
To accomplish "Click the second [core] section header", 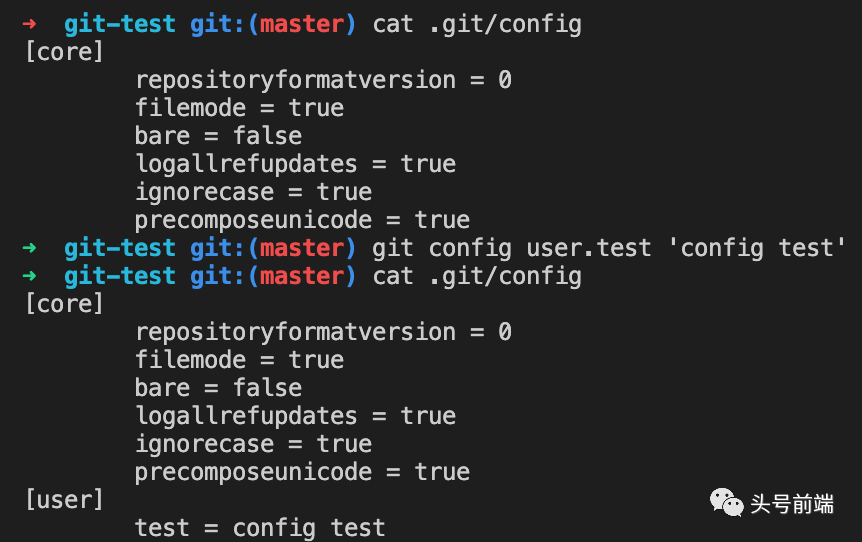I will tap(64, 304).
